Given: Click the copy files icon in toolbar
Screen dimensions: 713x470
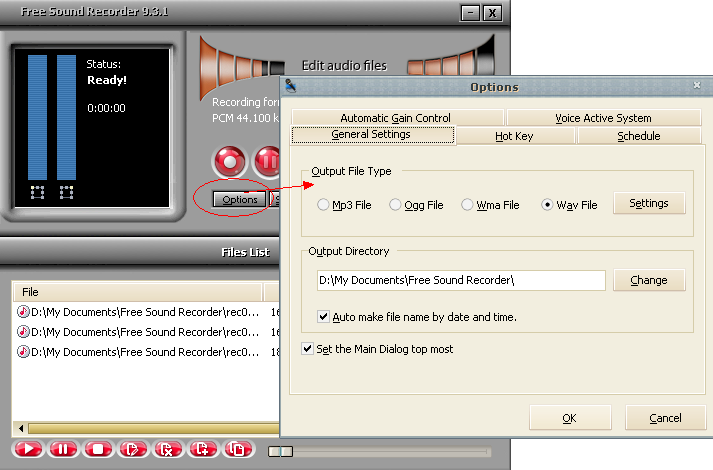Looking at the screenshot, I should tap(238, 449).
